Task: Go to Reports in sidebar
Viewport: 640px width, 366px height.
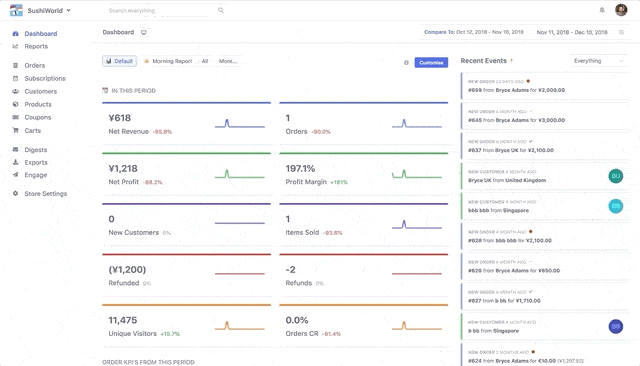Action: (36, 47)
